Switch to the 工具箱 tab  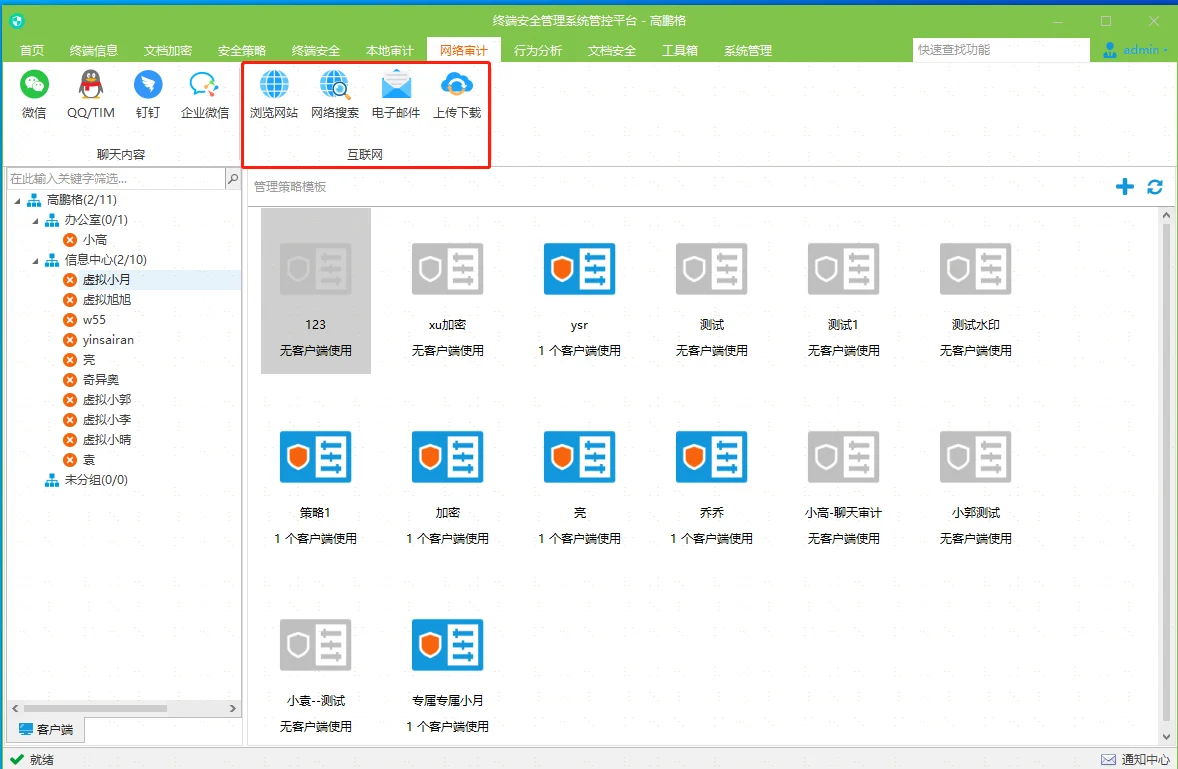click(680, 50)
